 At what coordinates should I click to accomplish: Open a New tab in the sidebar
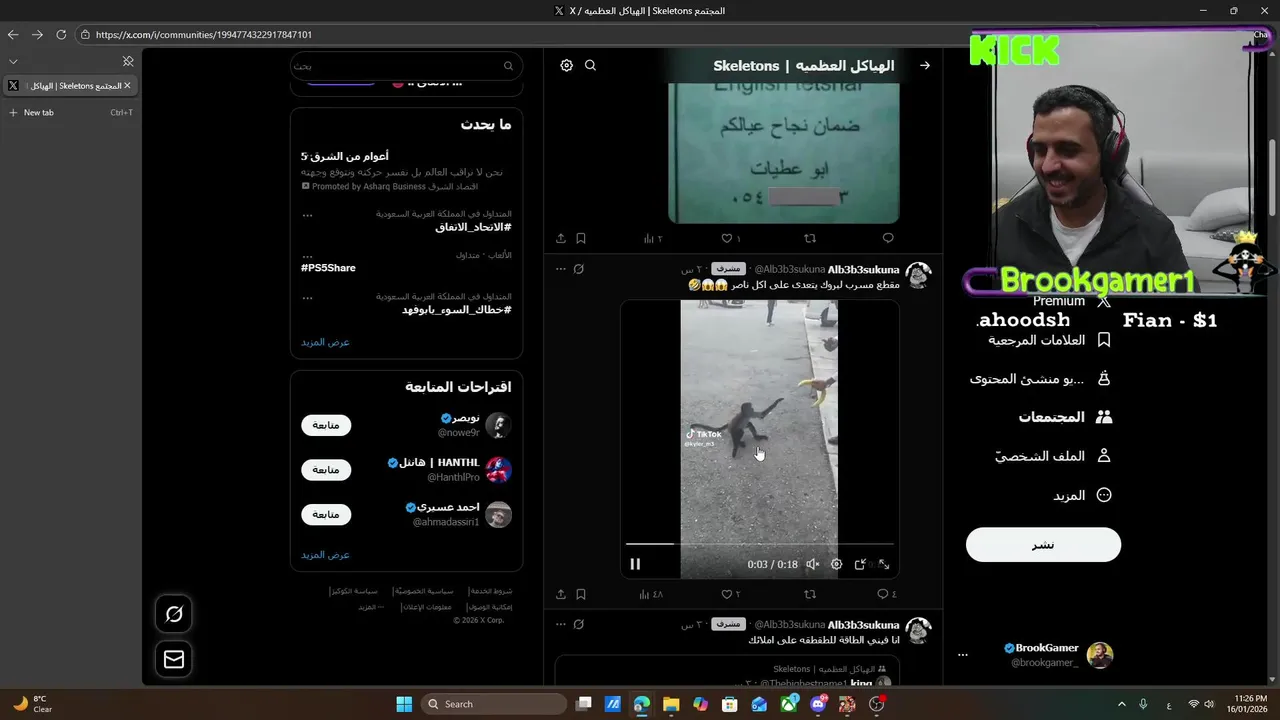coord(70,112)
